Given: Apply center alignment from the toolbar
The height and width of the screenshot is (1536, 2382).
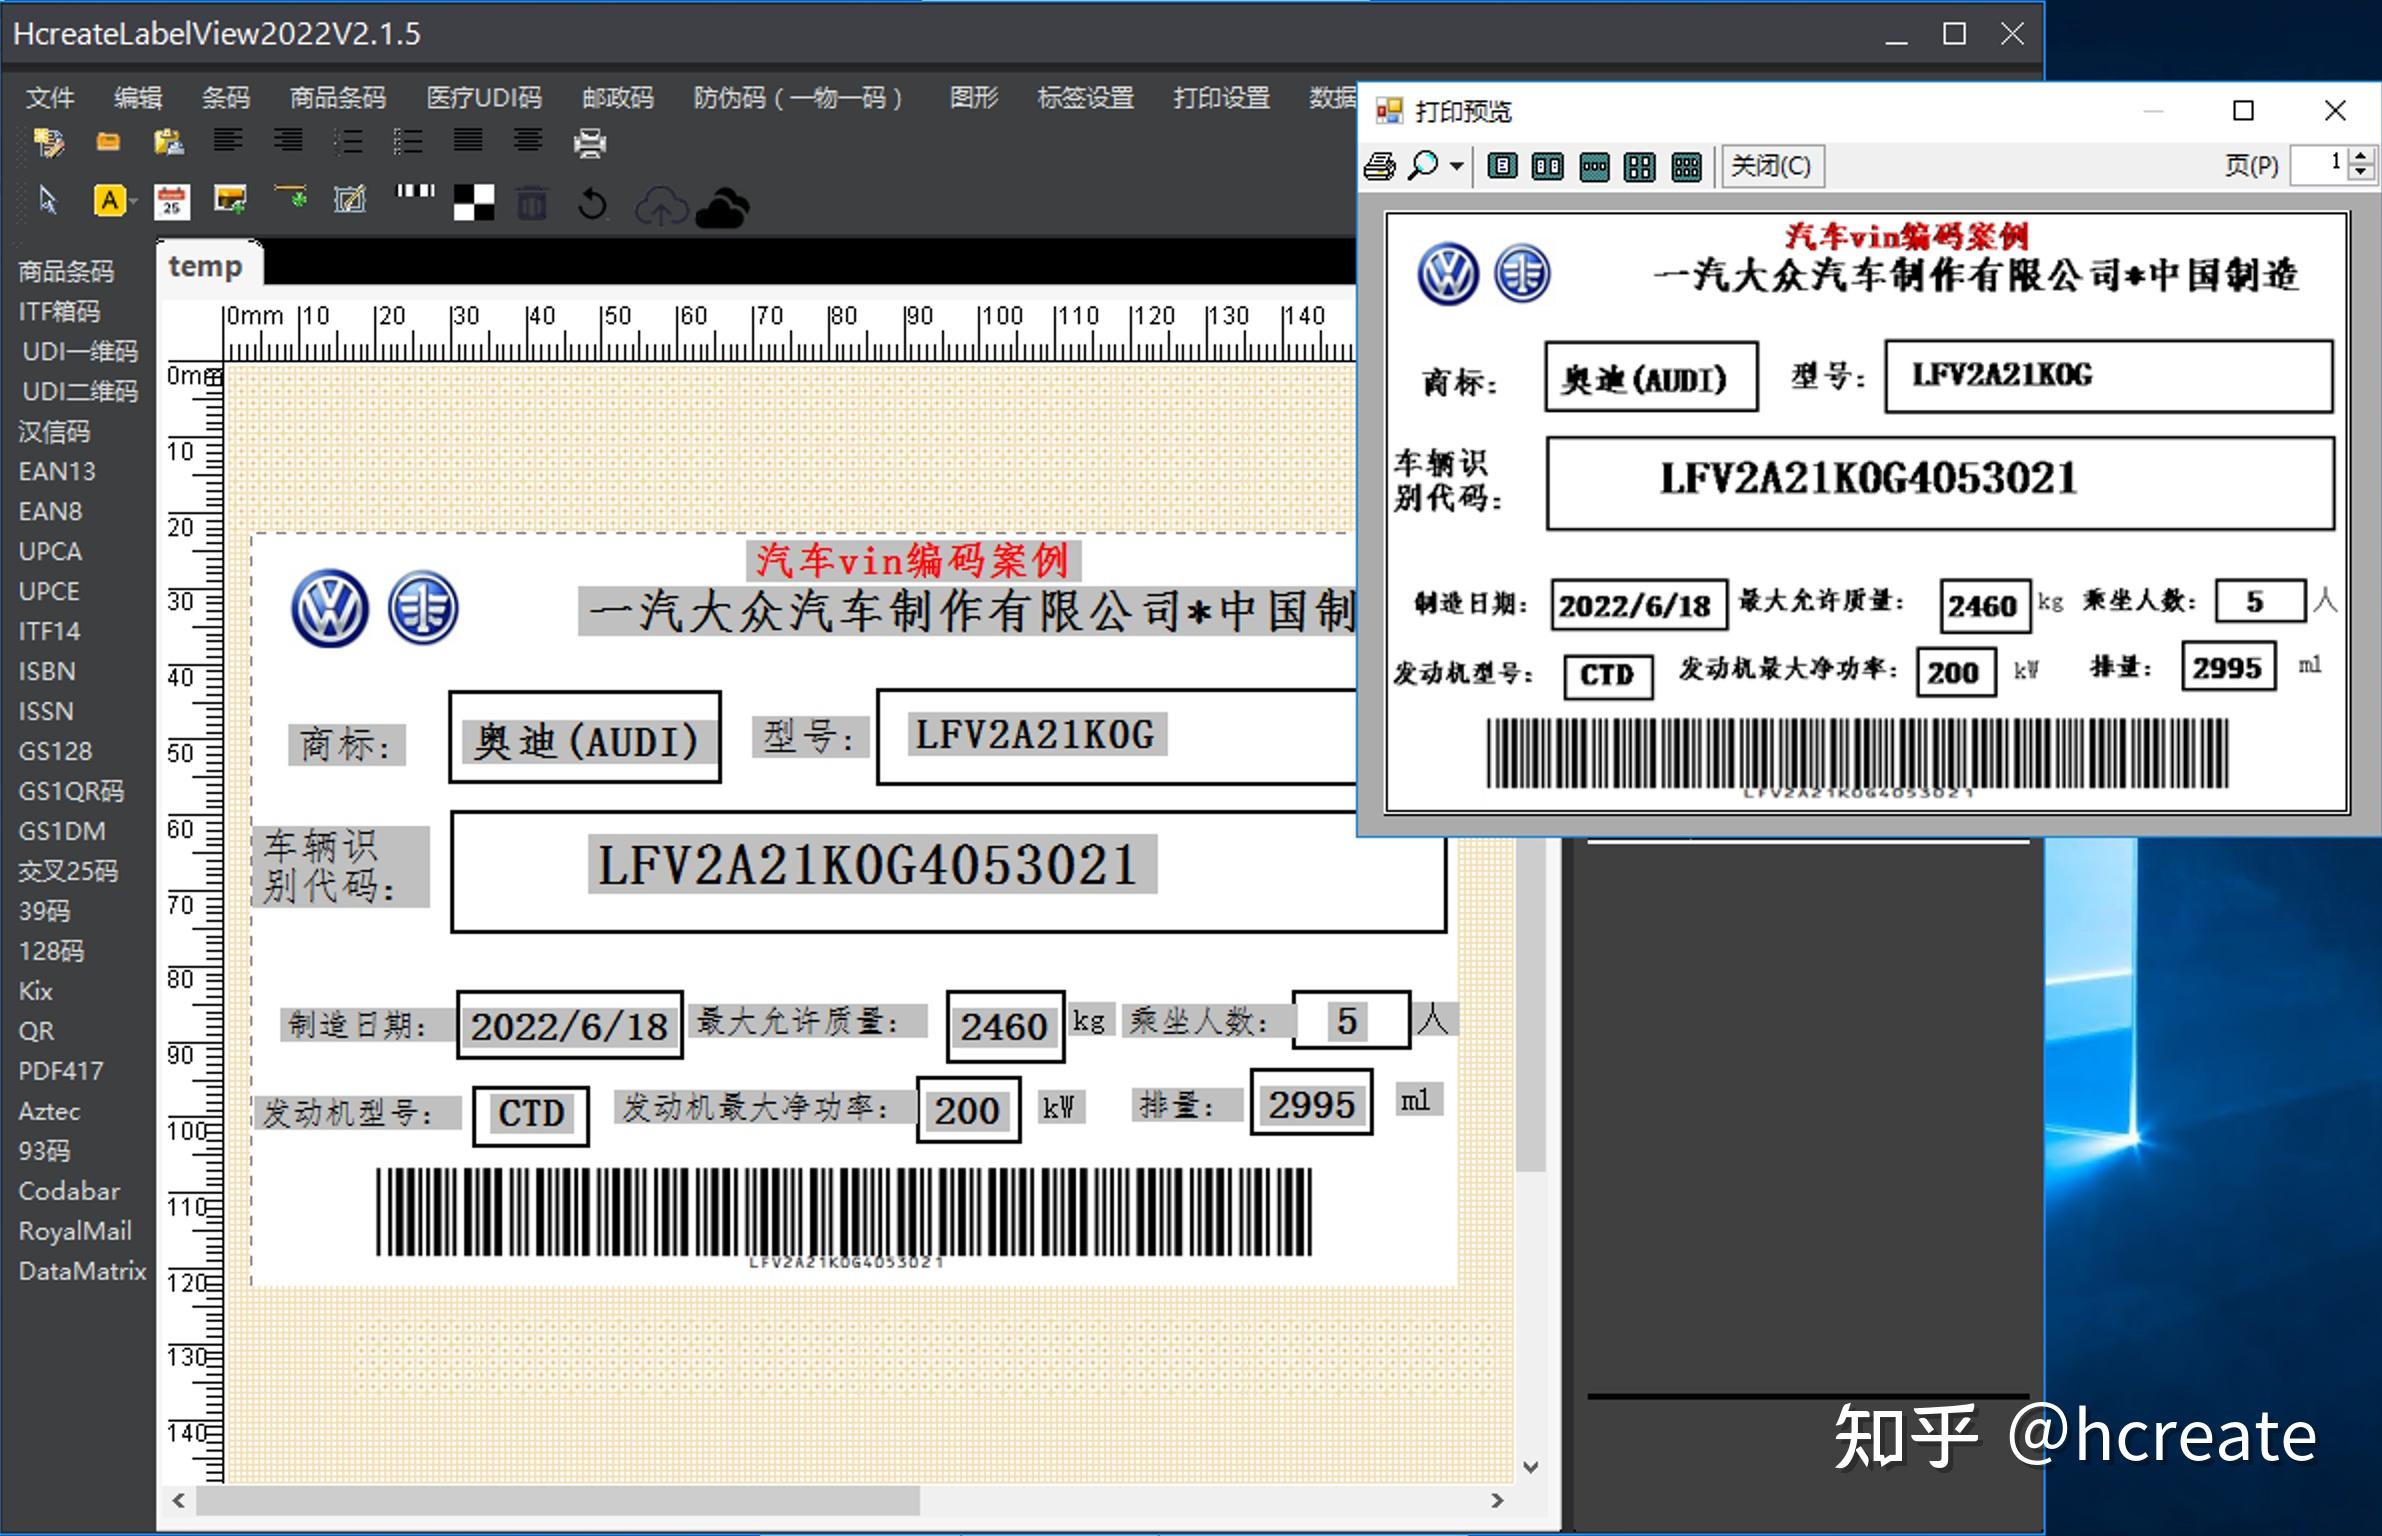Looking at the screenshot, I should (528, 142).
